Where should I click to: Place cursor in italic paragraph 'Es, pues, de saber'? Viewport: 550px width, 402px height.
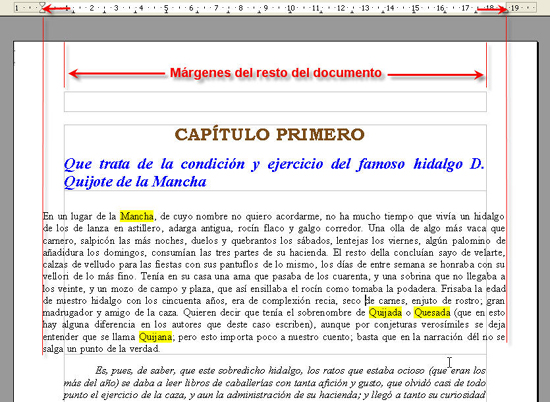[x=275, y=383]
